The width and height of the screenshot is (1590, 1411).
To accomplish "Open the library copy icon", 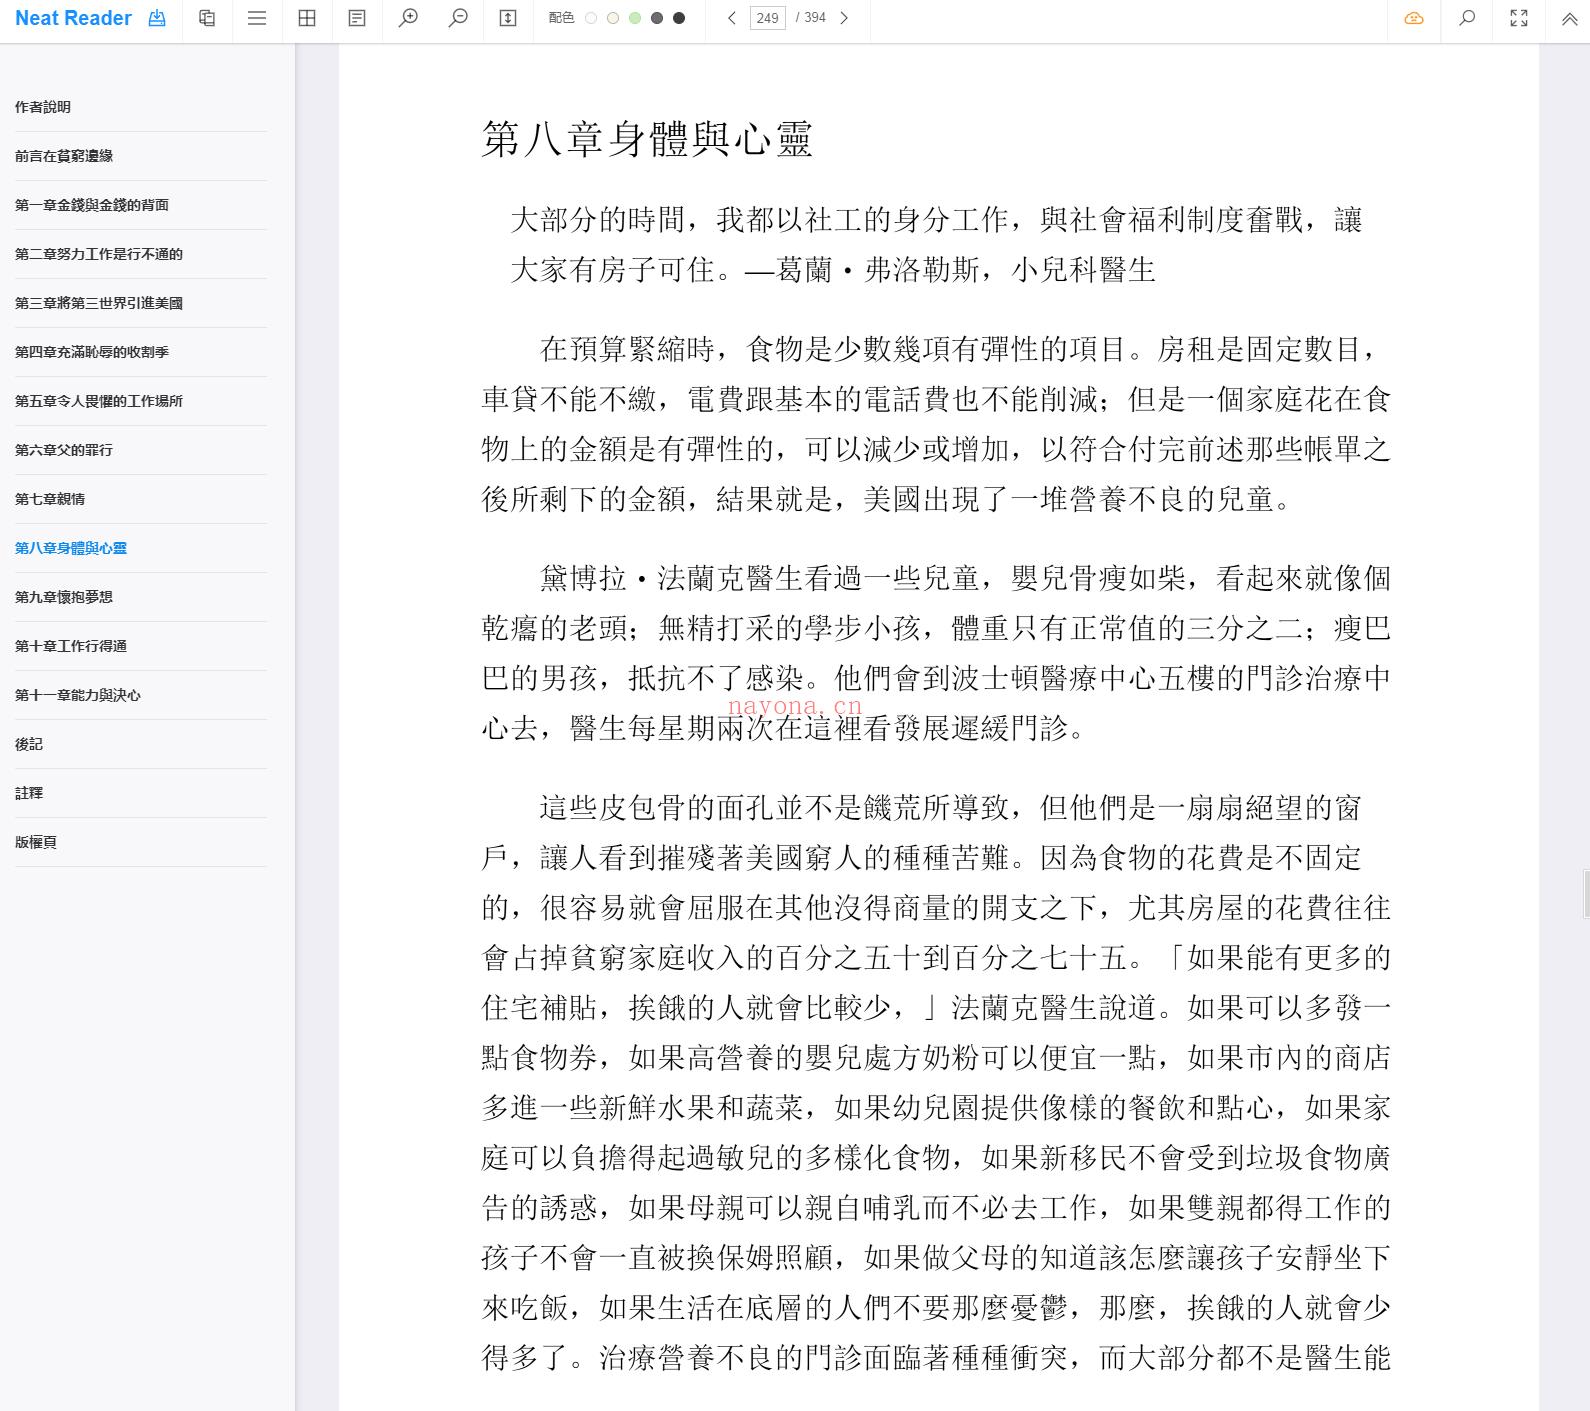I will point(207,18).
